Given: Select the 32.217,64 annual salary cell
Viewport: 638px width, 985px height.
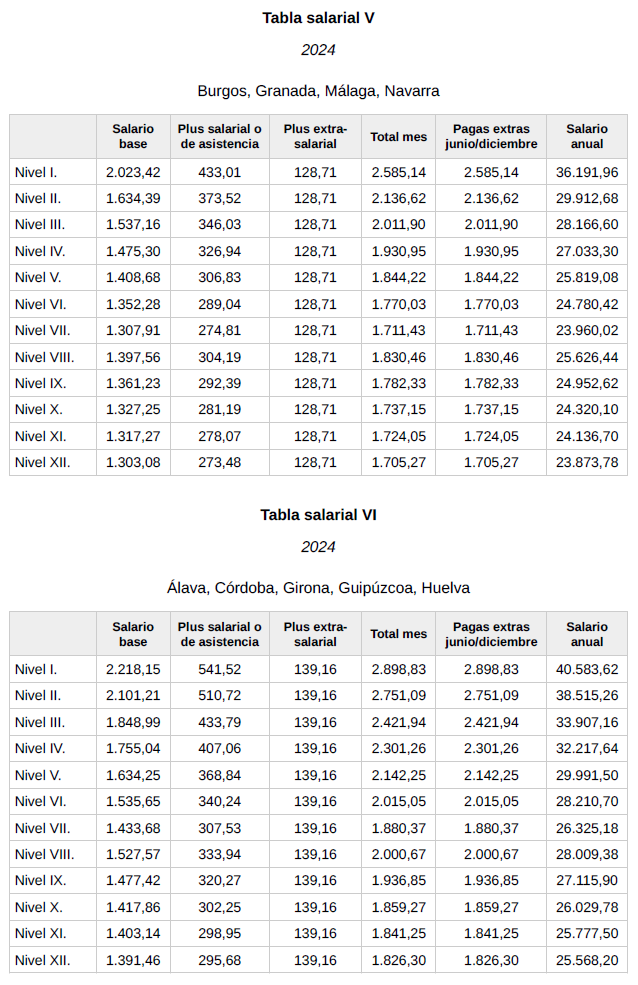Looking at the screenshot, I should pos(586,748).
